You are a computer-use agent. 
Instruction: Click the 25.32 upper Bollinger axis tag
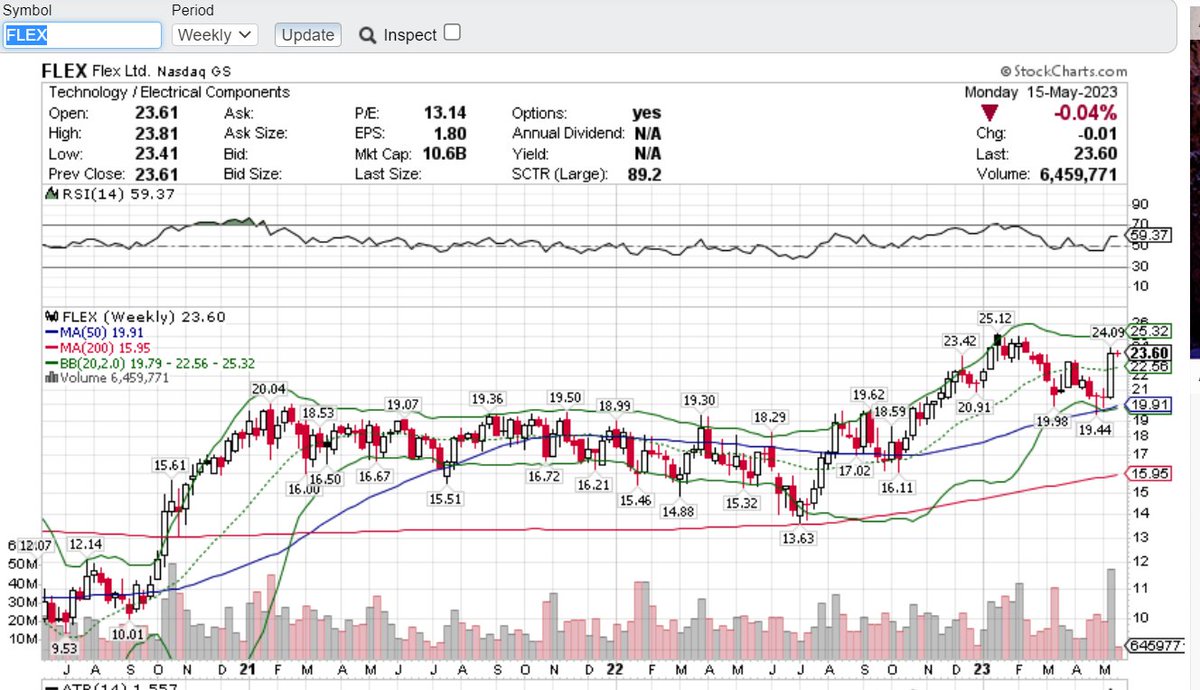pos(1148,331)
